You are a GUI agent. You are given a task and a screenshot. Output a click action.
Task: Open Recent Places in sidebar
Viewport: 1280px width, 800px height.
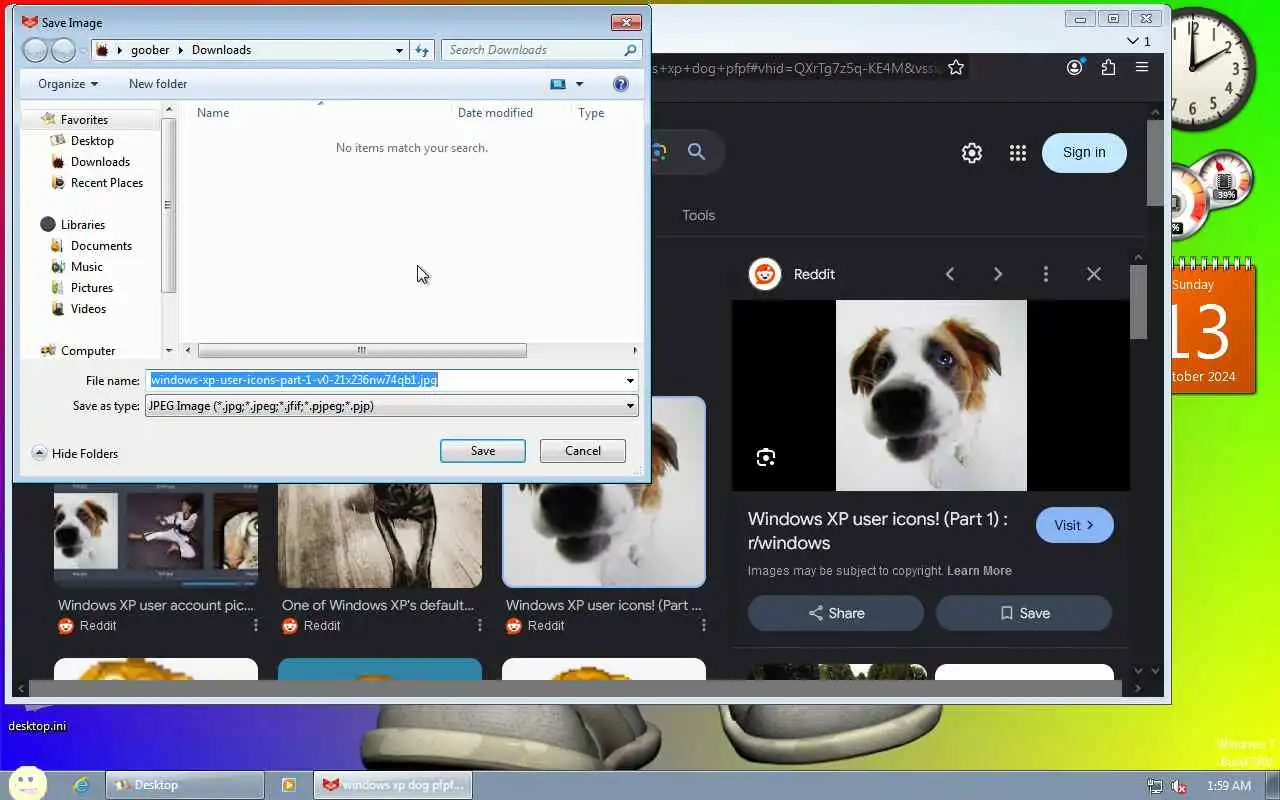pos(106,183)
